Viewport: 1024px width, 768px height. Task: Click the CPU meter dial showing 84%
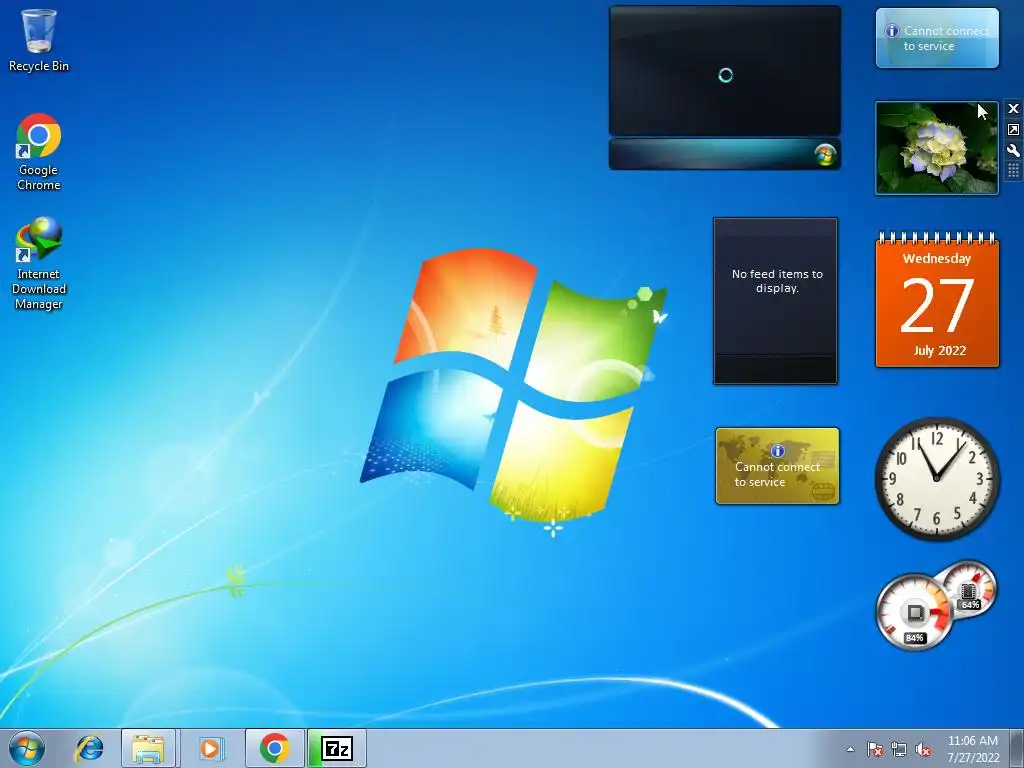click(x=915, y=613)
